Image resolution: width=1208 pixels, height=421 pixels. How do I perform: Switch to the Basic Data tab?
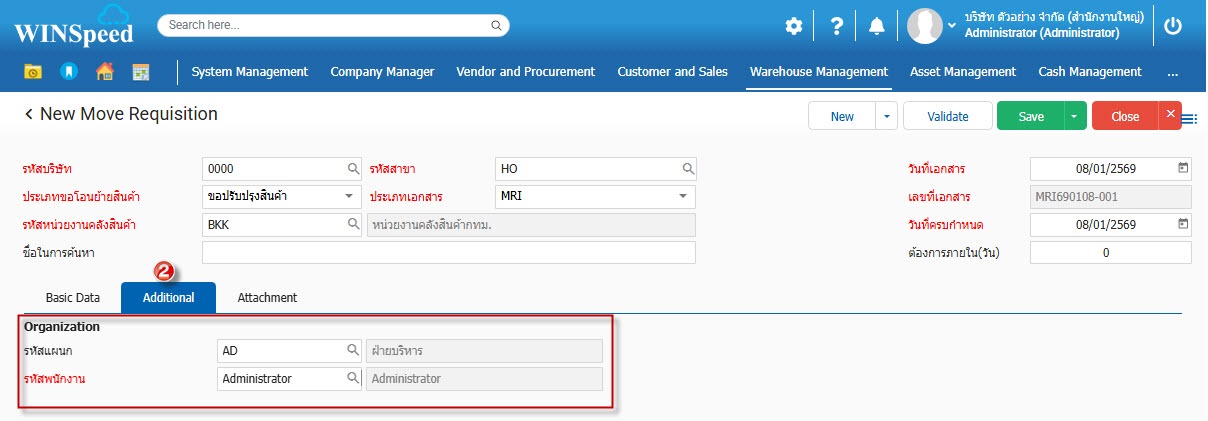73,298
